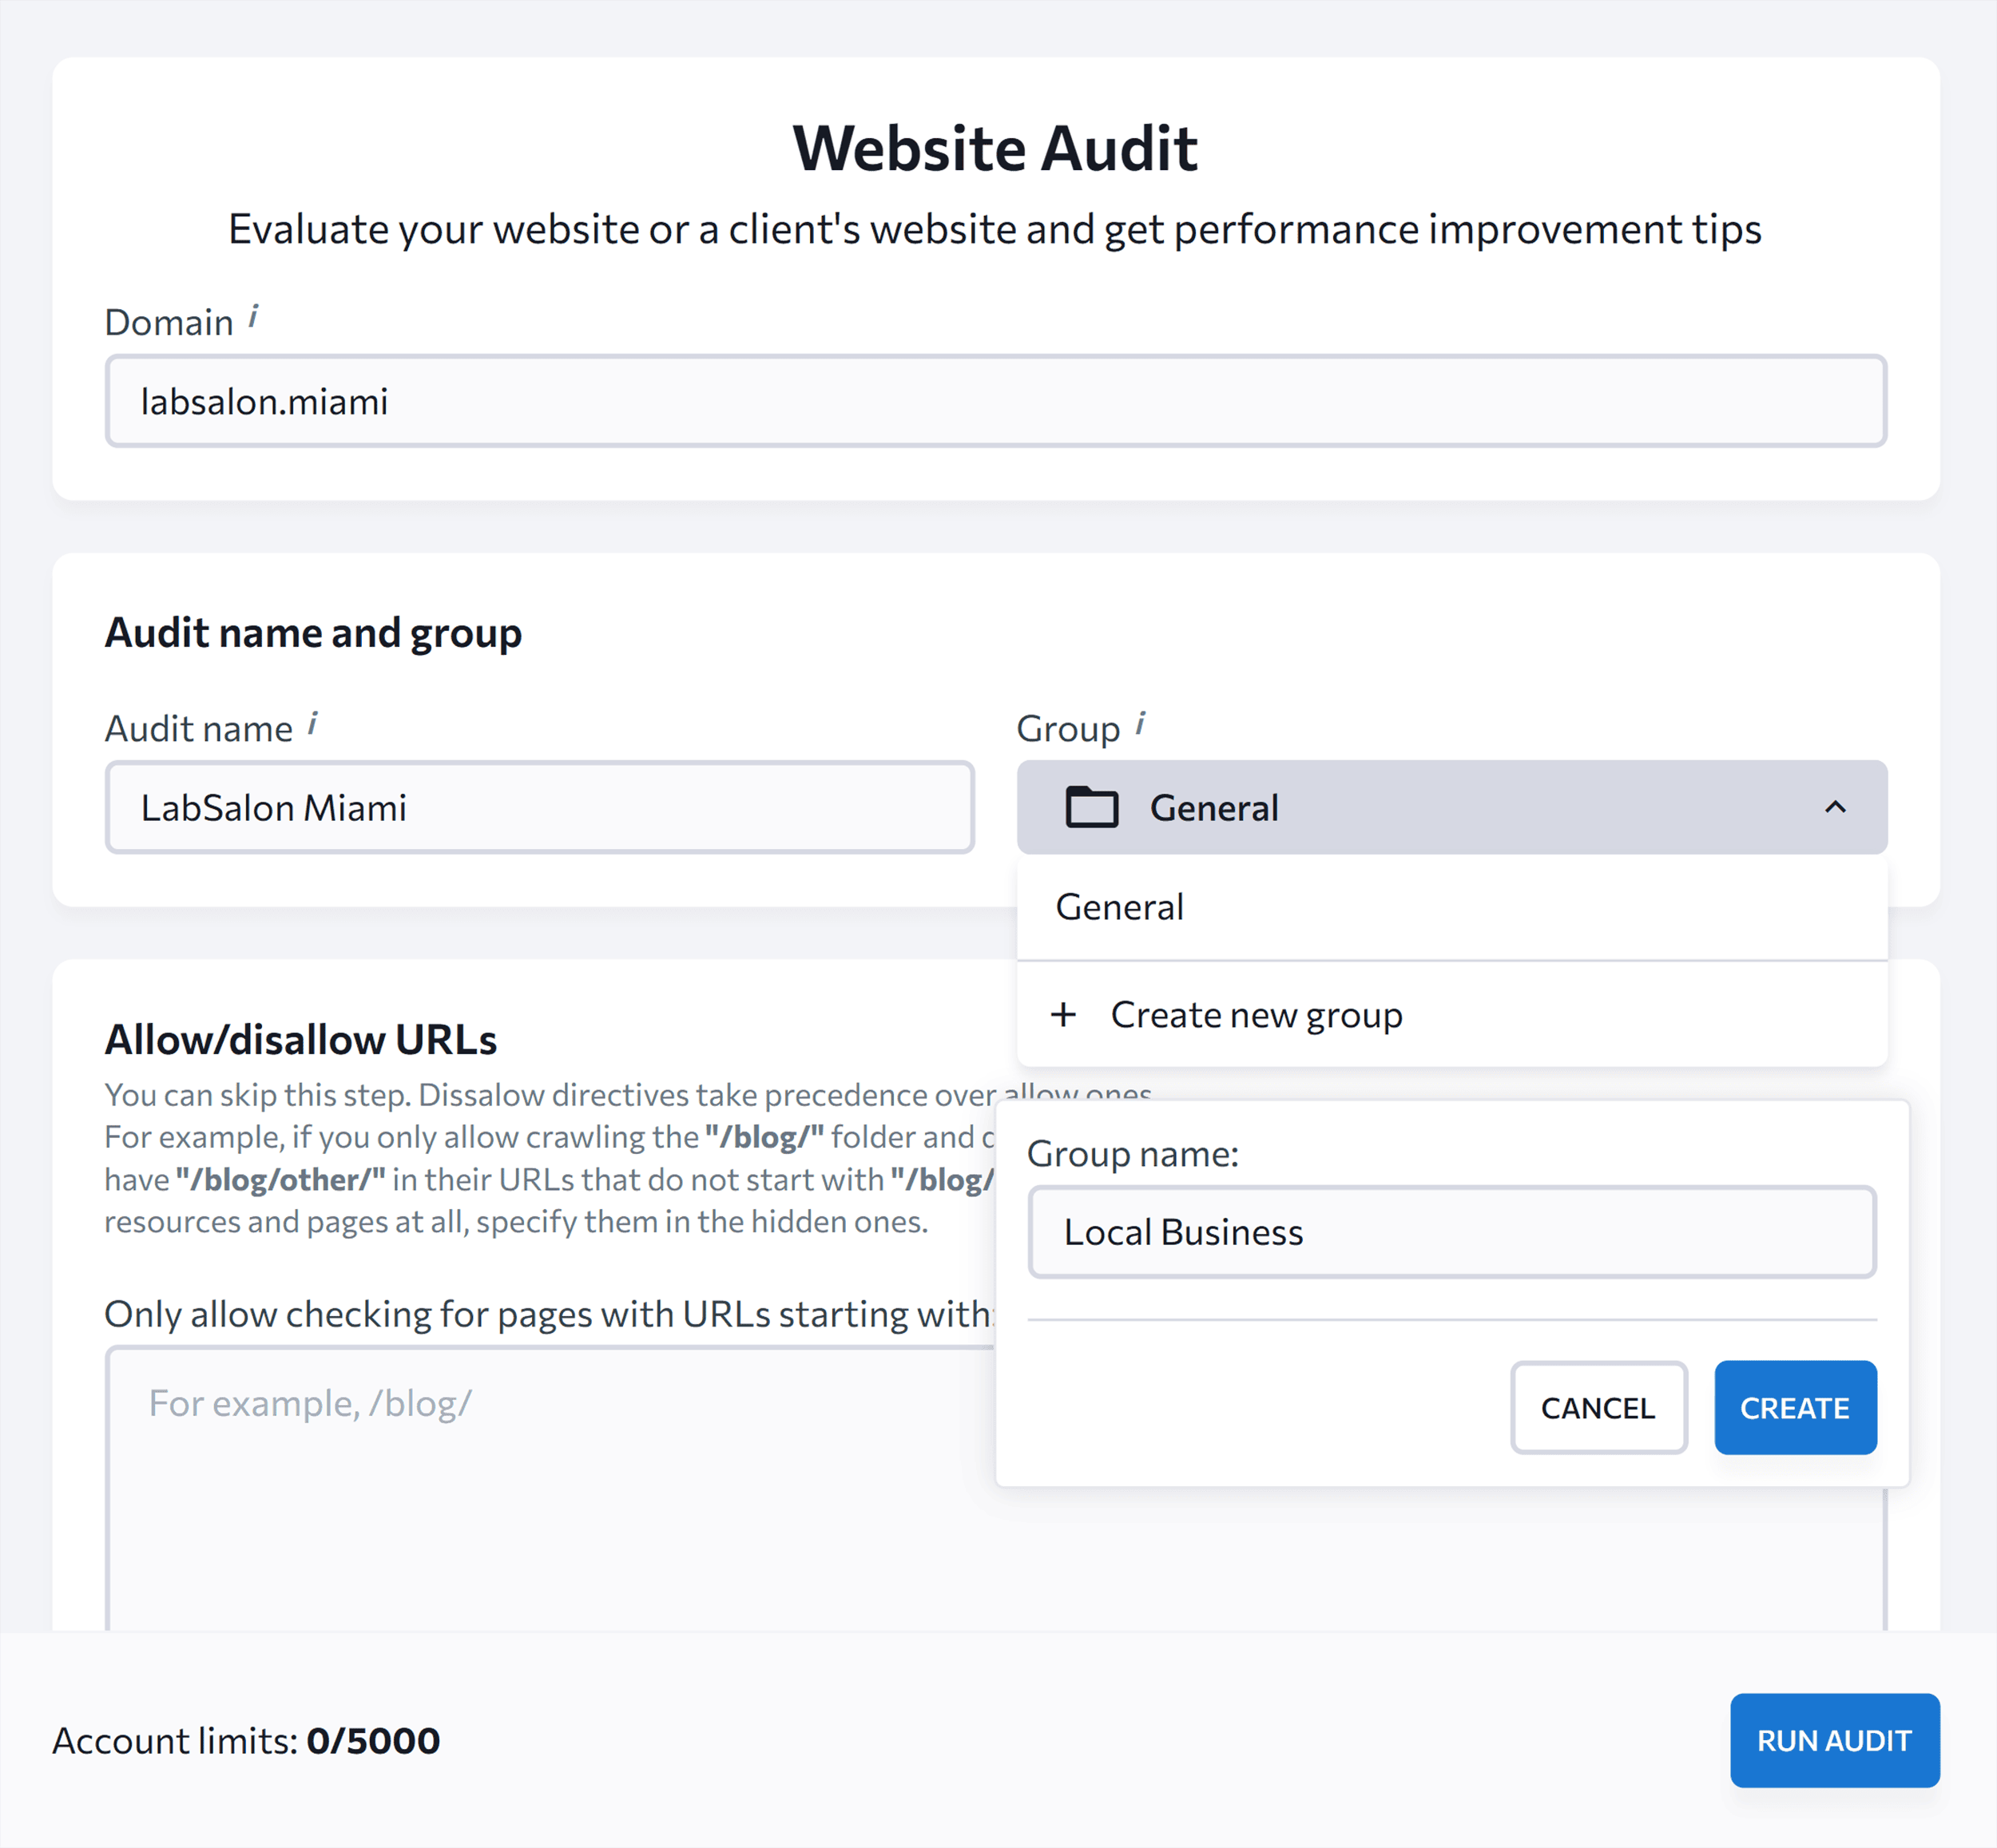The width and height of the screenshot is (1997, 1848).
Task: Click the Website Audit page heading
Action: 996,147
